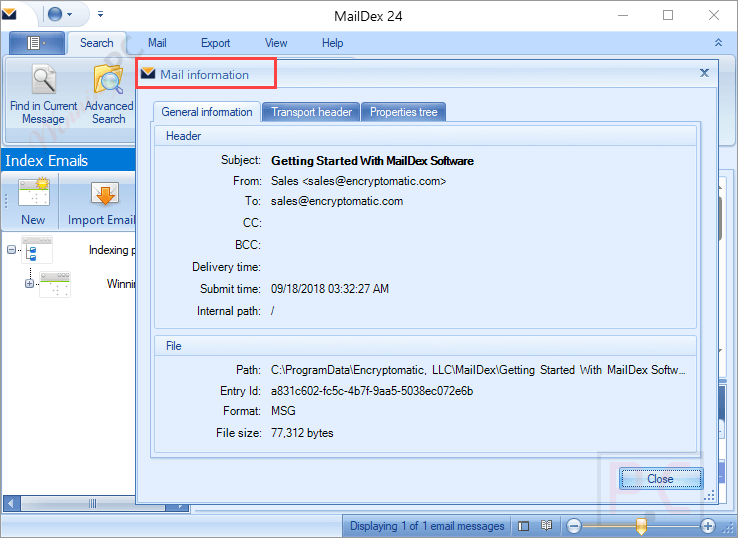This screenshot has width=738, height=538.
Task: Expand the Winni… child tree node
Action: click(29, 283)
